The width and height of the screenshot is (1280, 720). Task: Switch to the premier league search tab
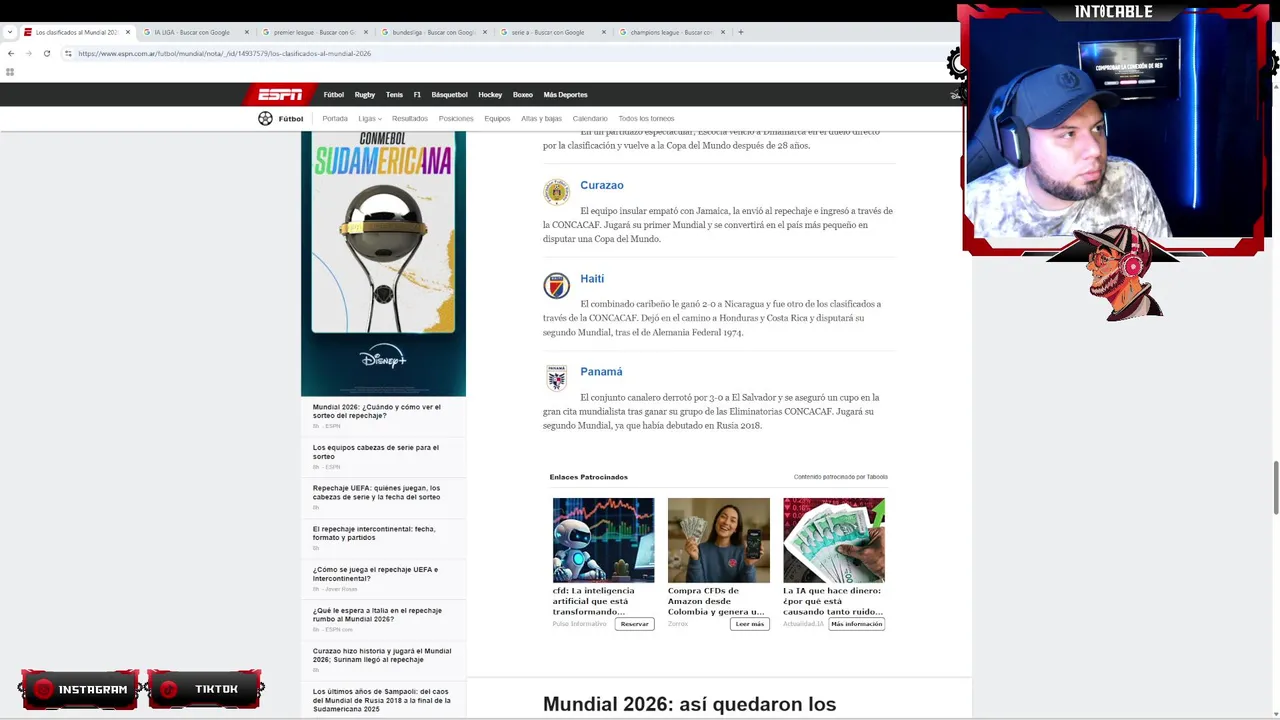315,32
